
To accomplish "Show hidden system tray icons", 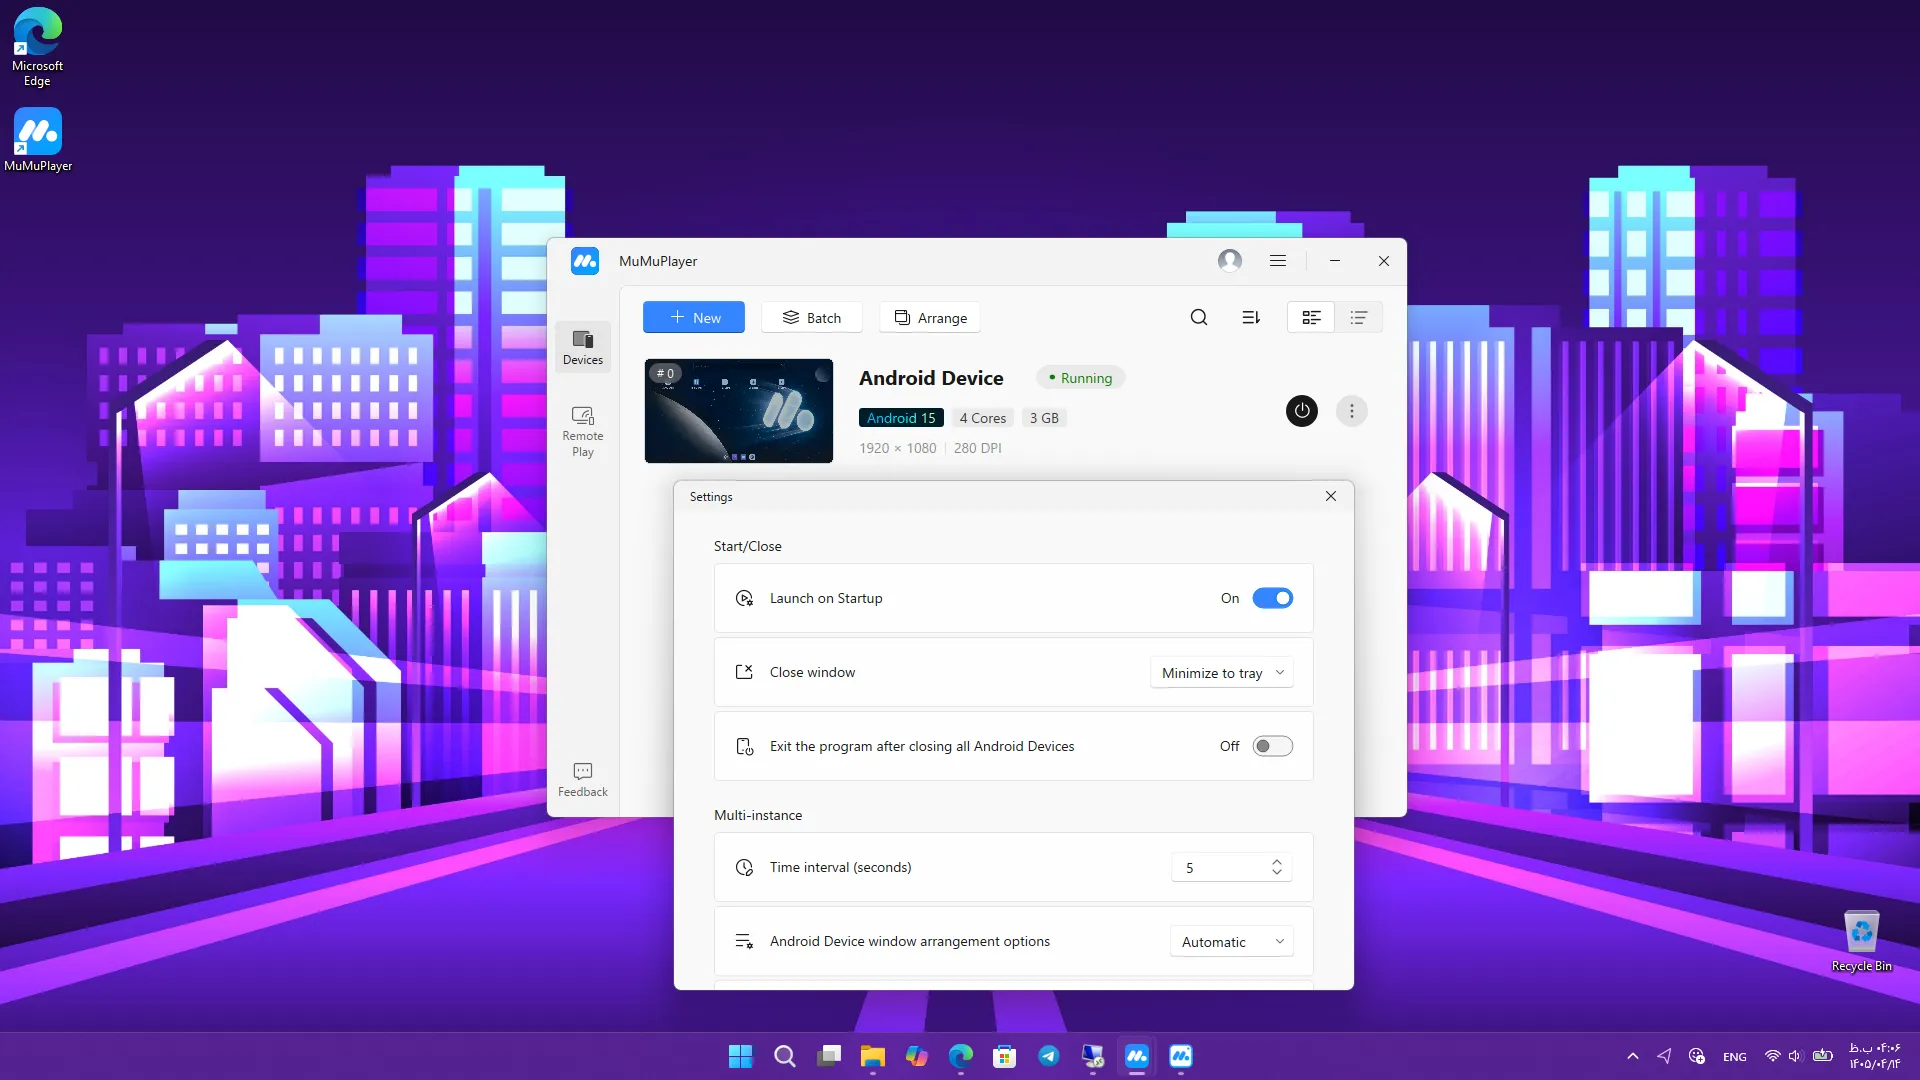I will (x=1633, y=1056).
